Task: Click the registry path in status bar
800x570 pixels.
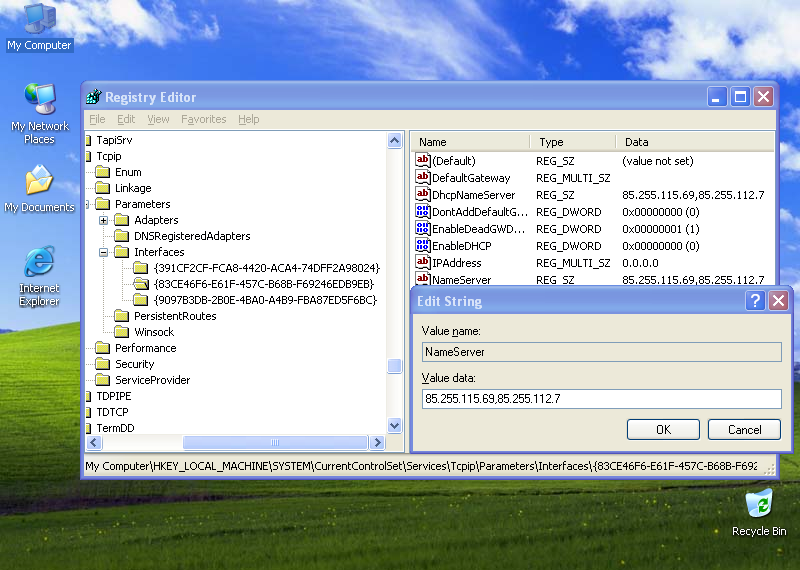Action: (421, 466)
